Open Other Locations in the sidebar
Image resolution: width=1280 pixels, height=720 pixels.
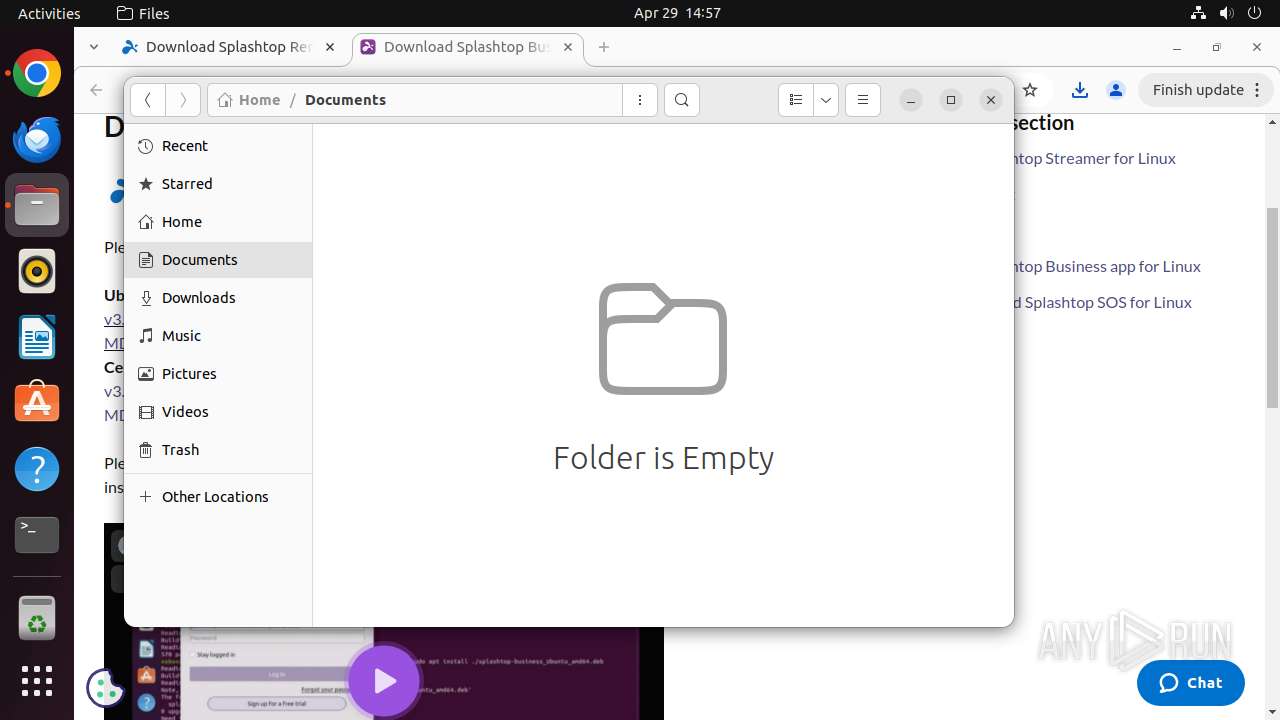click(218, 497)
